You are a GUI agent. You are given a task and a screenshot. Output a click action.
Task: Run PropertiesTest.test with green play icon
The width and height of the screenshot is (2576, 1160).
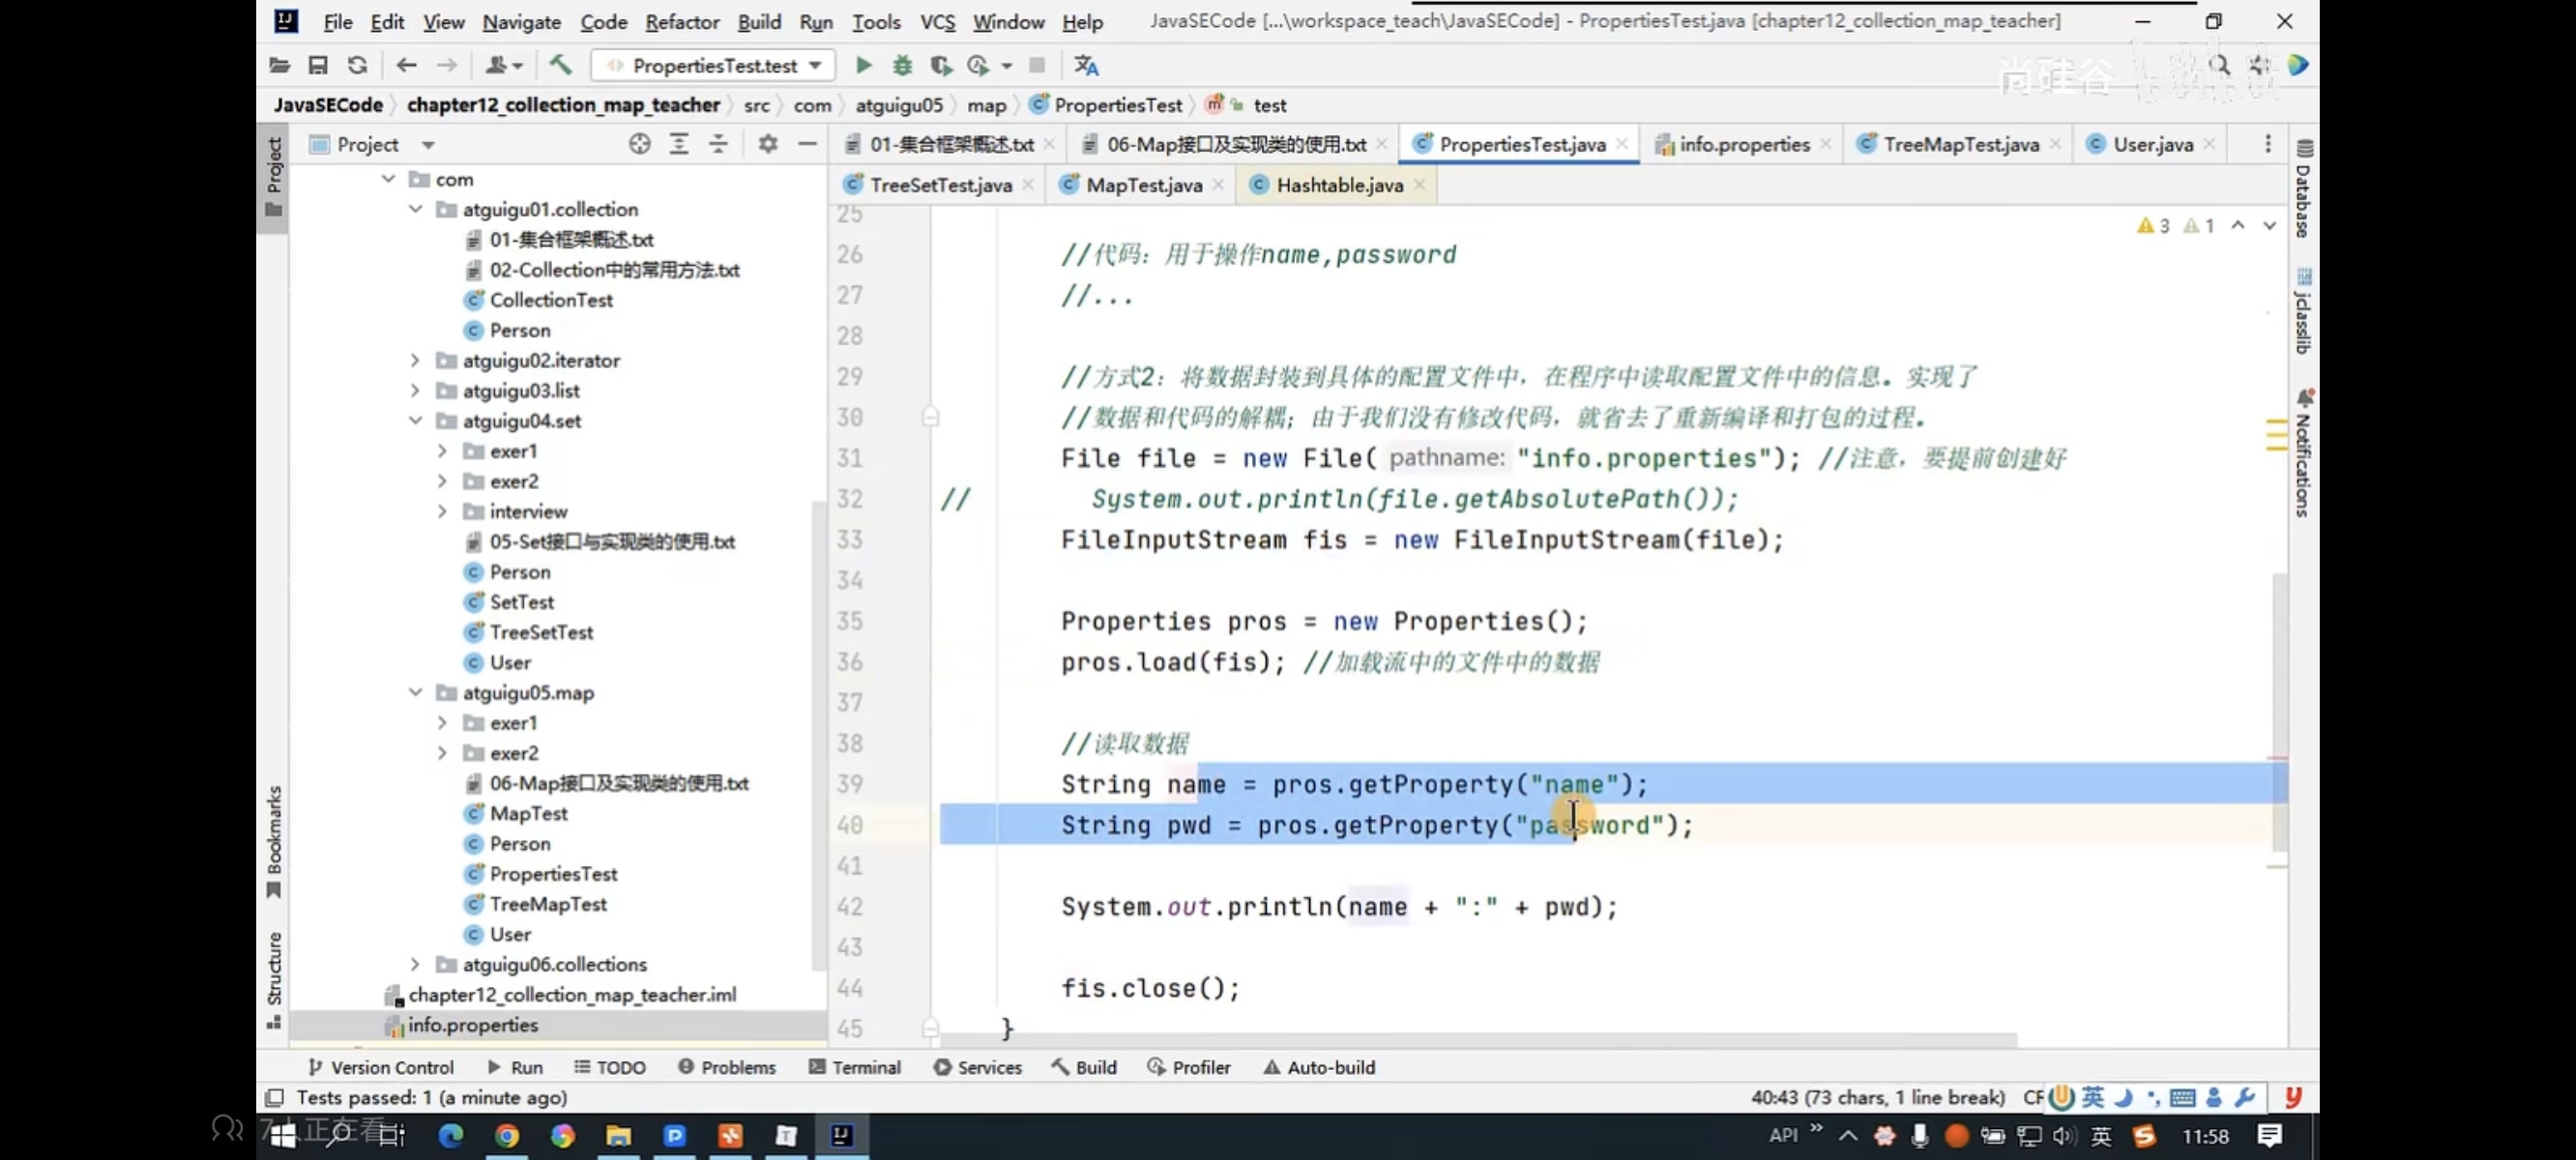[x=863, y=66]
